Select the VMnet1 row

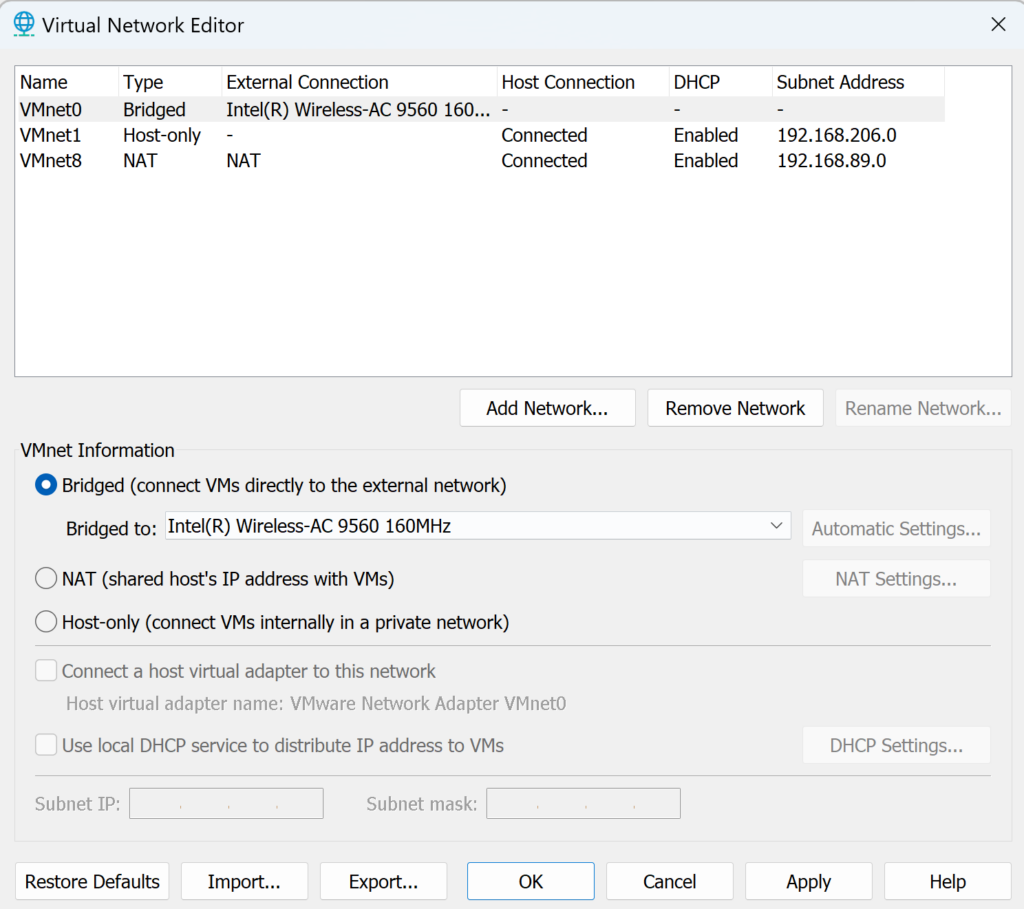coord(480,135)
